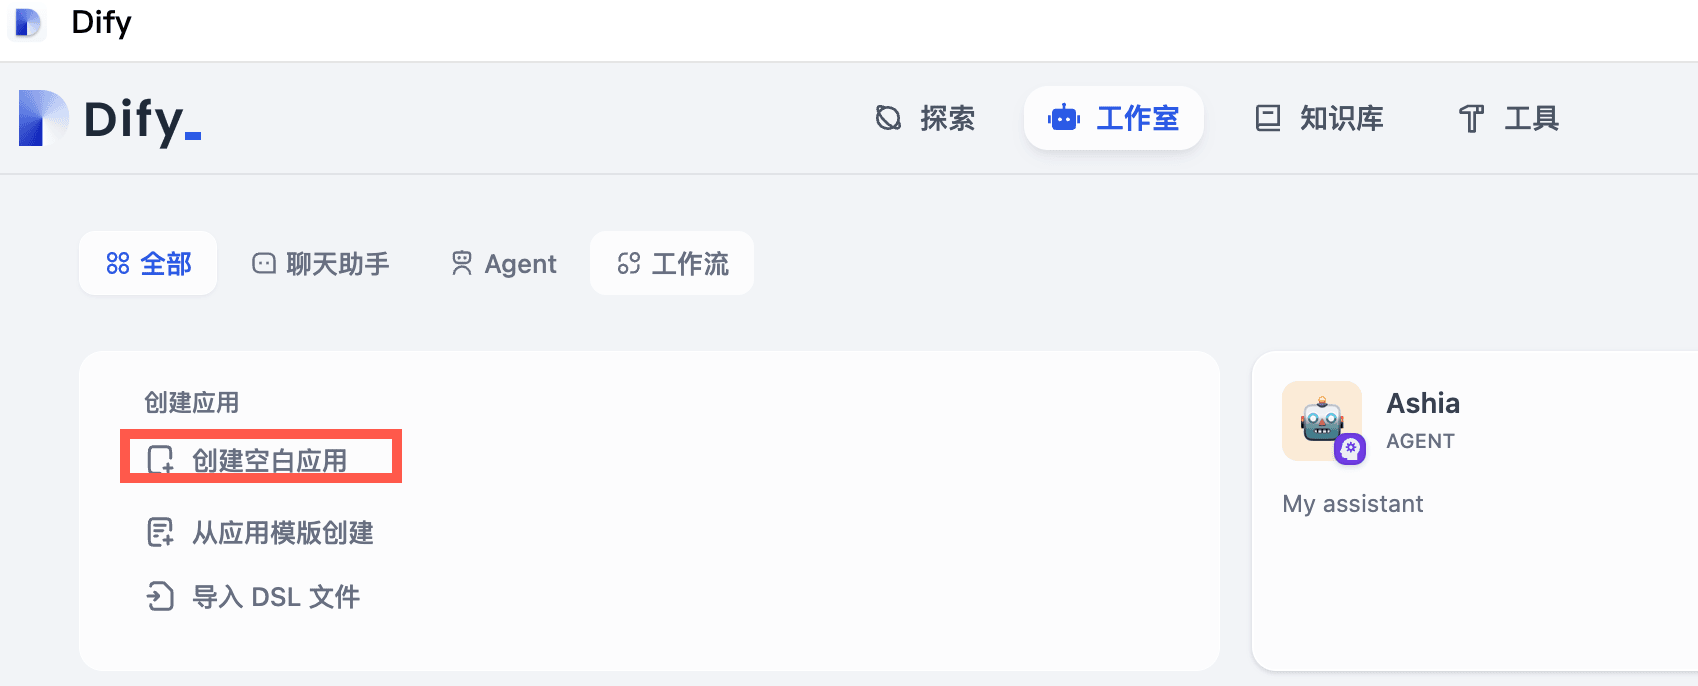The image size is (1698, 686).
Task: Click the 全部 filter to show all apps
Action: [148, 263]
